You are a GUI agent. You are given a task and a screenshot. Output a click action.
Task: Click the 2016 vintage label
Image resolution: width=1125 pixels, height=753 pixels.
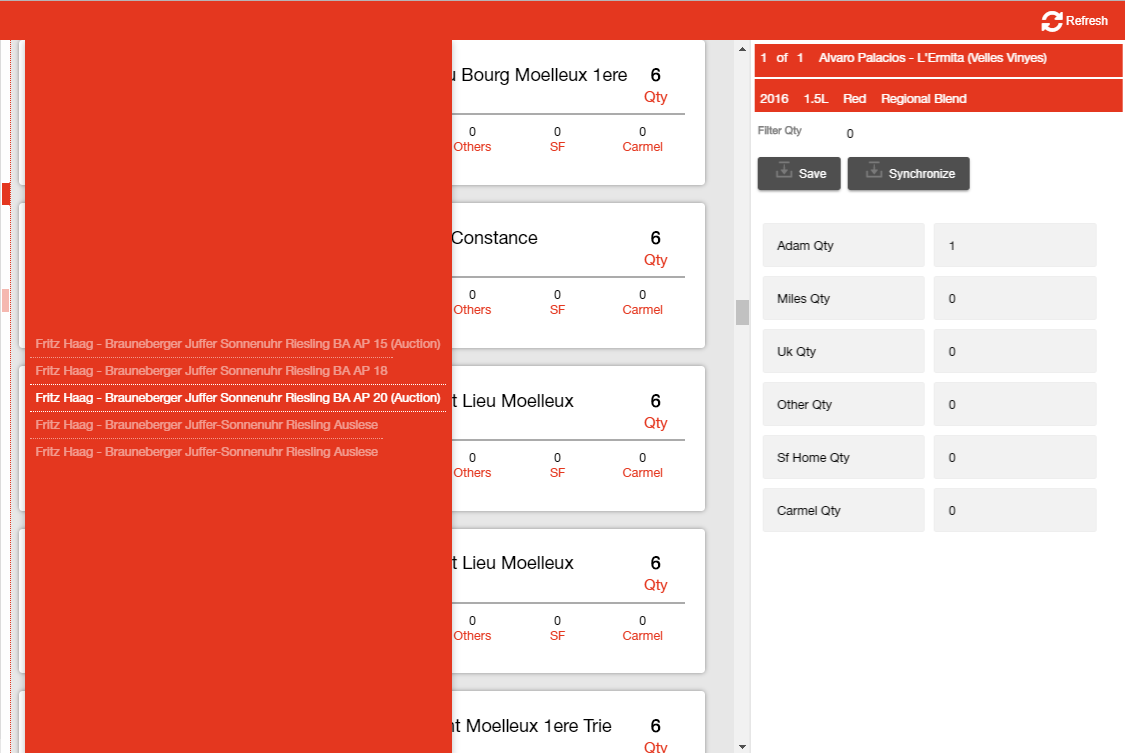[773, 99]
